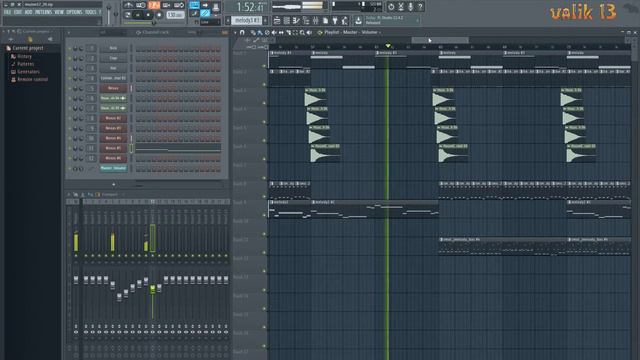640x360 pixels.
Task: Select the playlist Delete tool
Action: 267,32
